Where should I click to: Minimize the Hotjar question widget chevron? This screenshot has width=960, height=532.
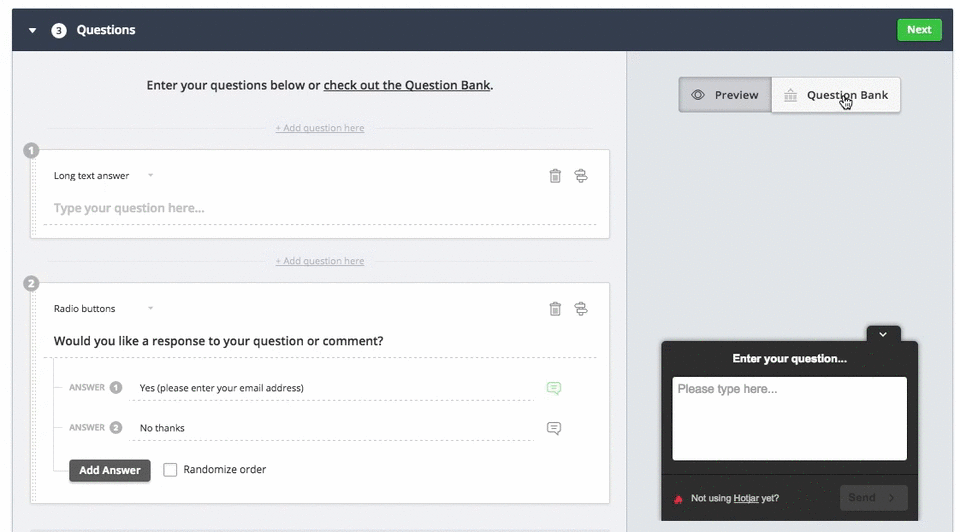(883, 334)
